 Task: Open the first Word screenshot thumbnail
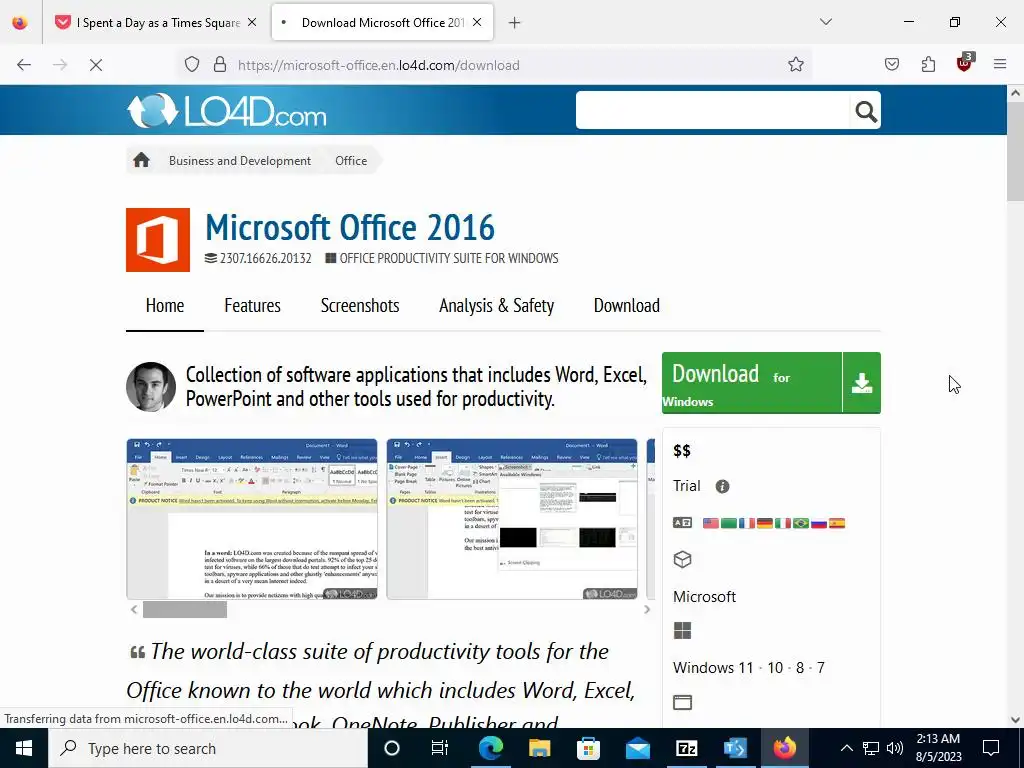pyautogui.click(x=252, y=519)
